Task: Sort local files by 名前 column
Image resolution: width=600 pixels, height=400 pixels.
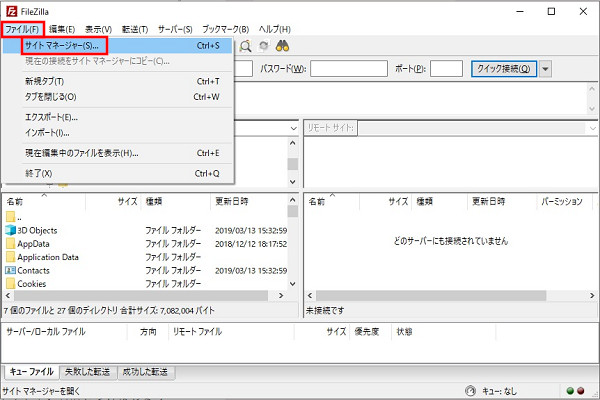Action: tap(44, 201)
